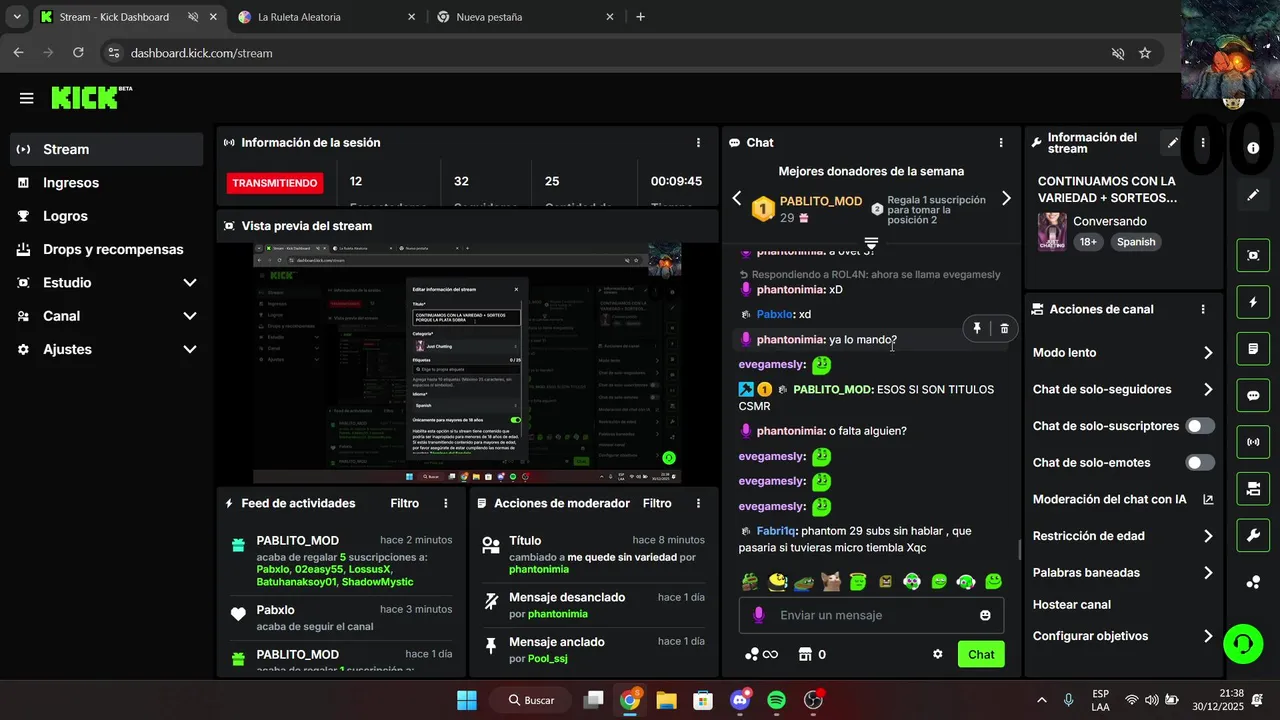Screen dimensions: 1280x720
Task: Edit stream info with the pencil in header
Action: click(1172, 143)
